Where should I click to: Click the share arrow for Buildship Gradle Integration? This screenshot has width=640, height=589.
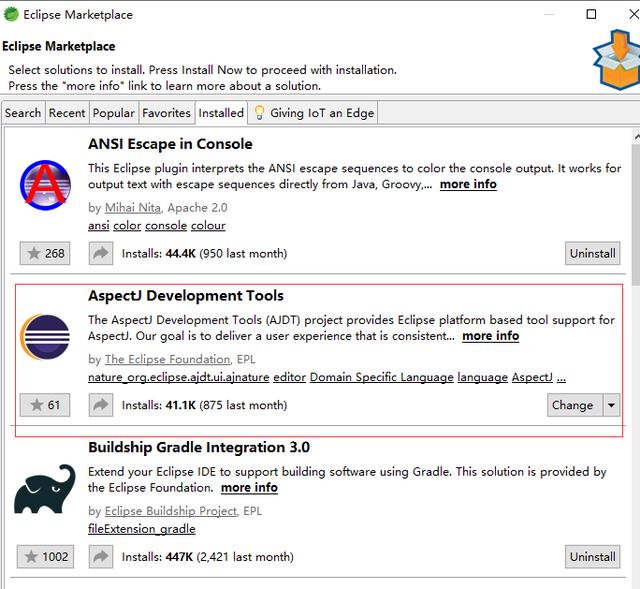(x=101, y=557)
